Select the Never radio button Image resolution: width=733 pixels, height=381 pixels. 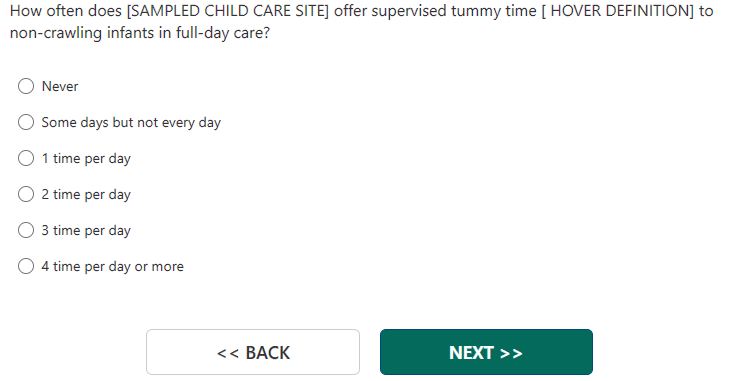pyautogui.click(x=26, y=86)
